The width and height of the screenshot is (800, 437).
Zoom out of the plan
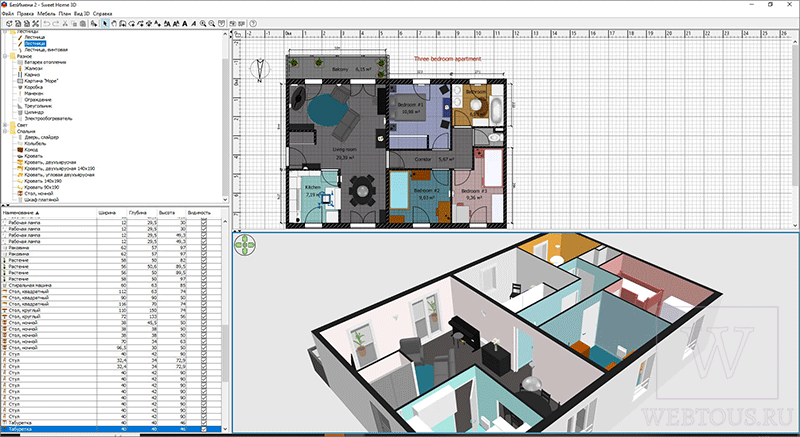click(x=212, y=23)
